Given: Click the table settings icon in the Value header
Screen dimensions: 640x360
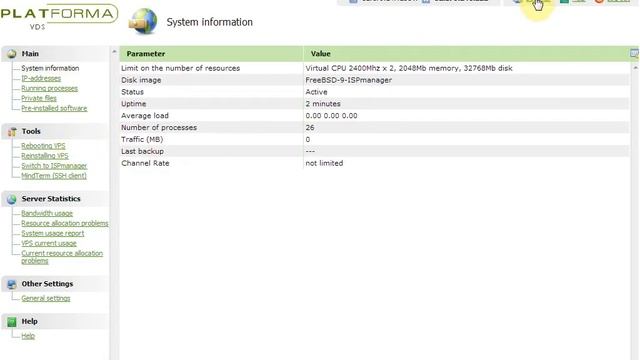Looking at the screenshot, I should coord(634,53).
